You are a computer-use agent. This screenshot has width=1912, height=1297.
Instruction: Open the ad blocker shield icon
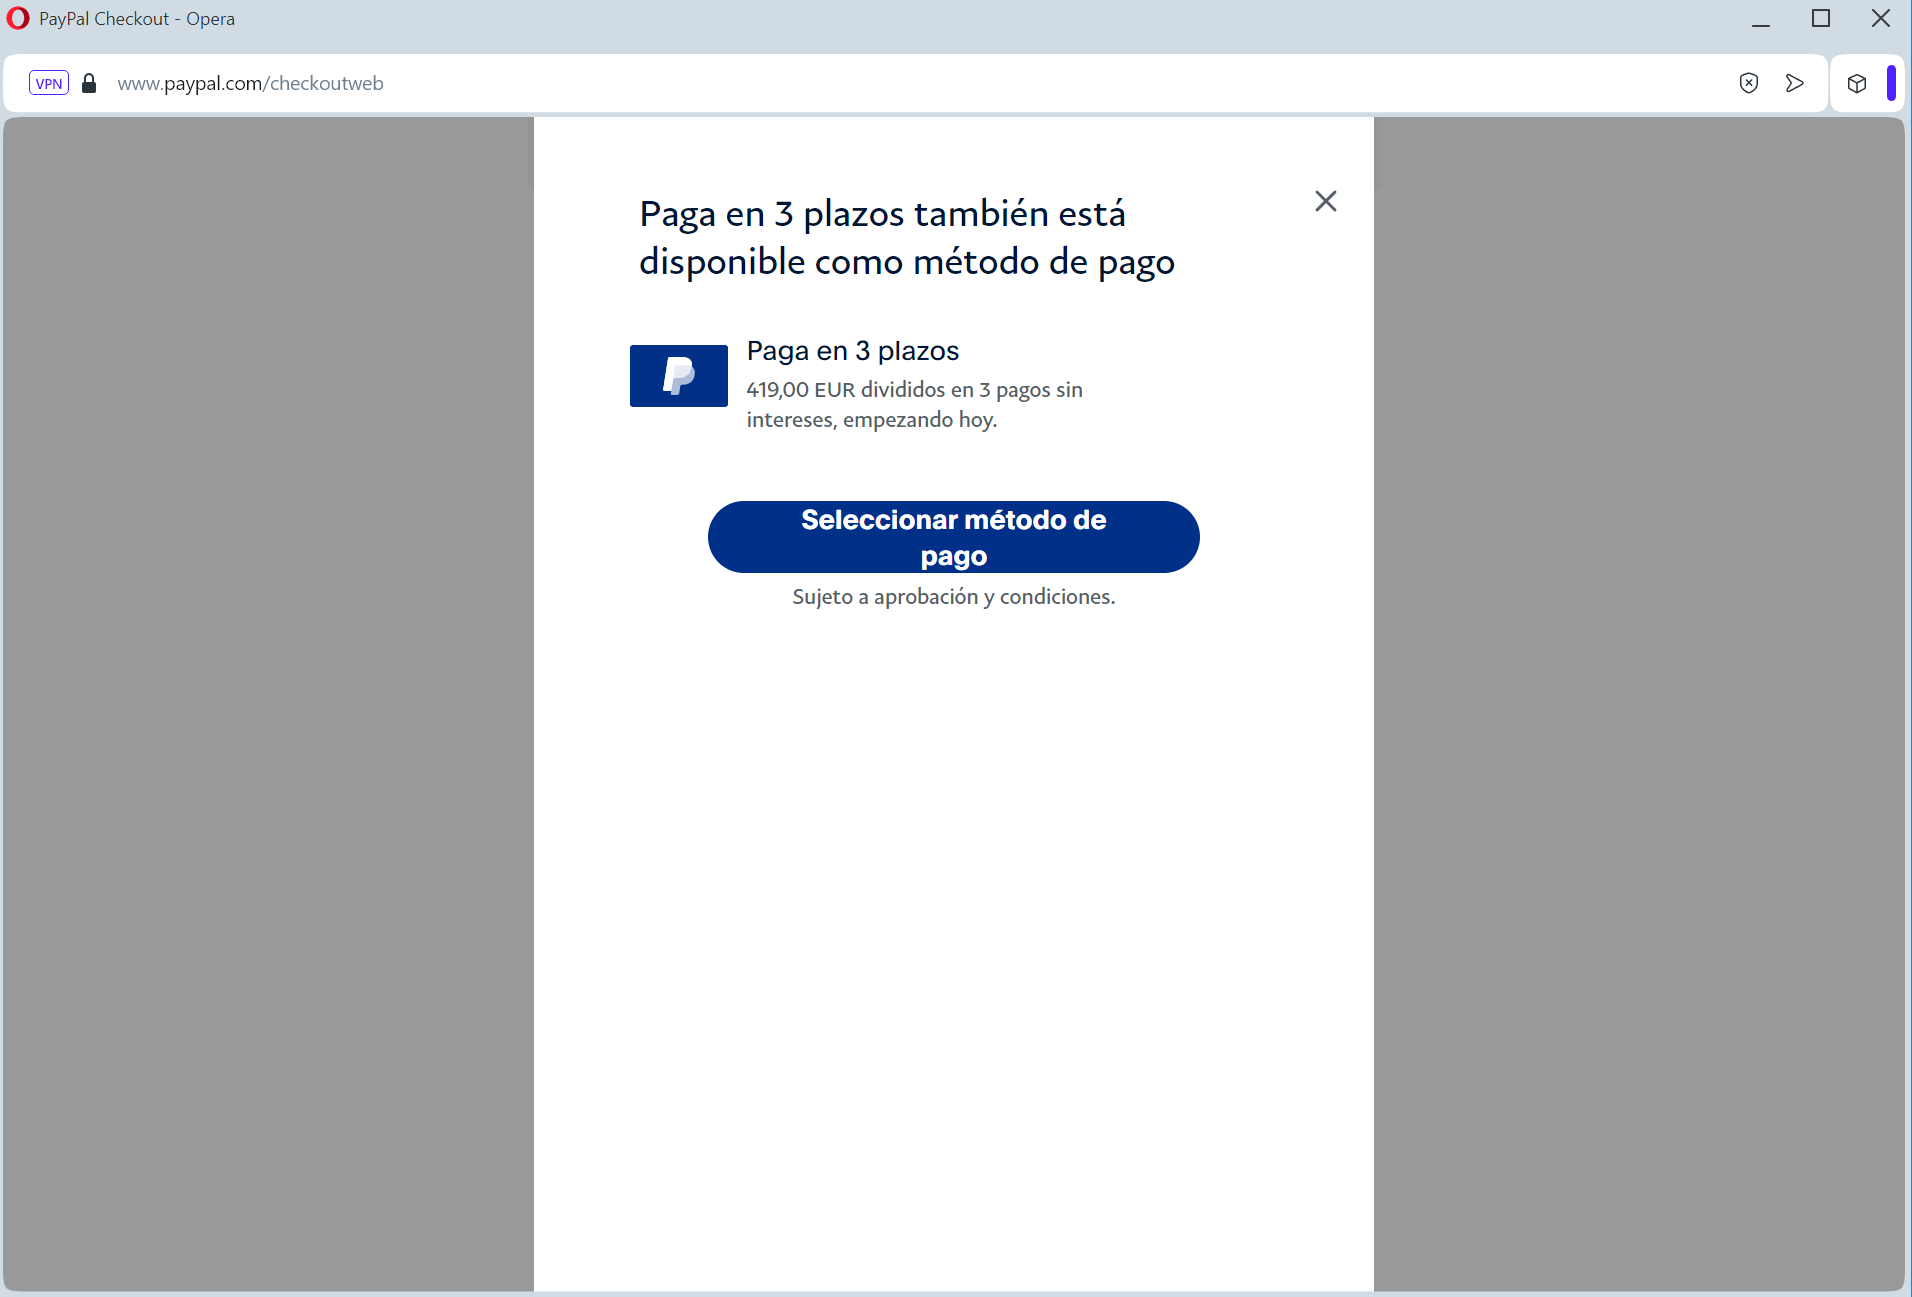coord(1748,83)
